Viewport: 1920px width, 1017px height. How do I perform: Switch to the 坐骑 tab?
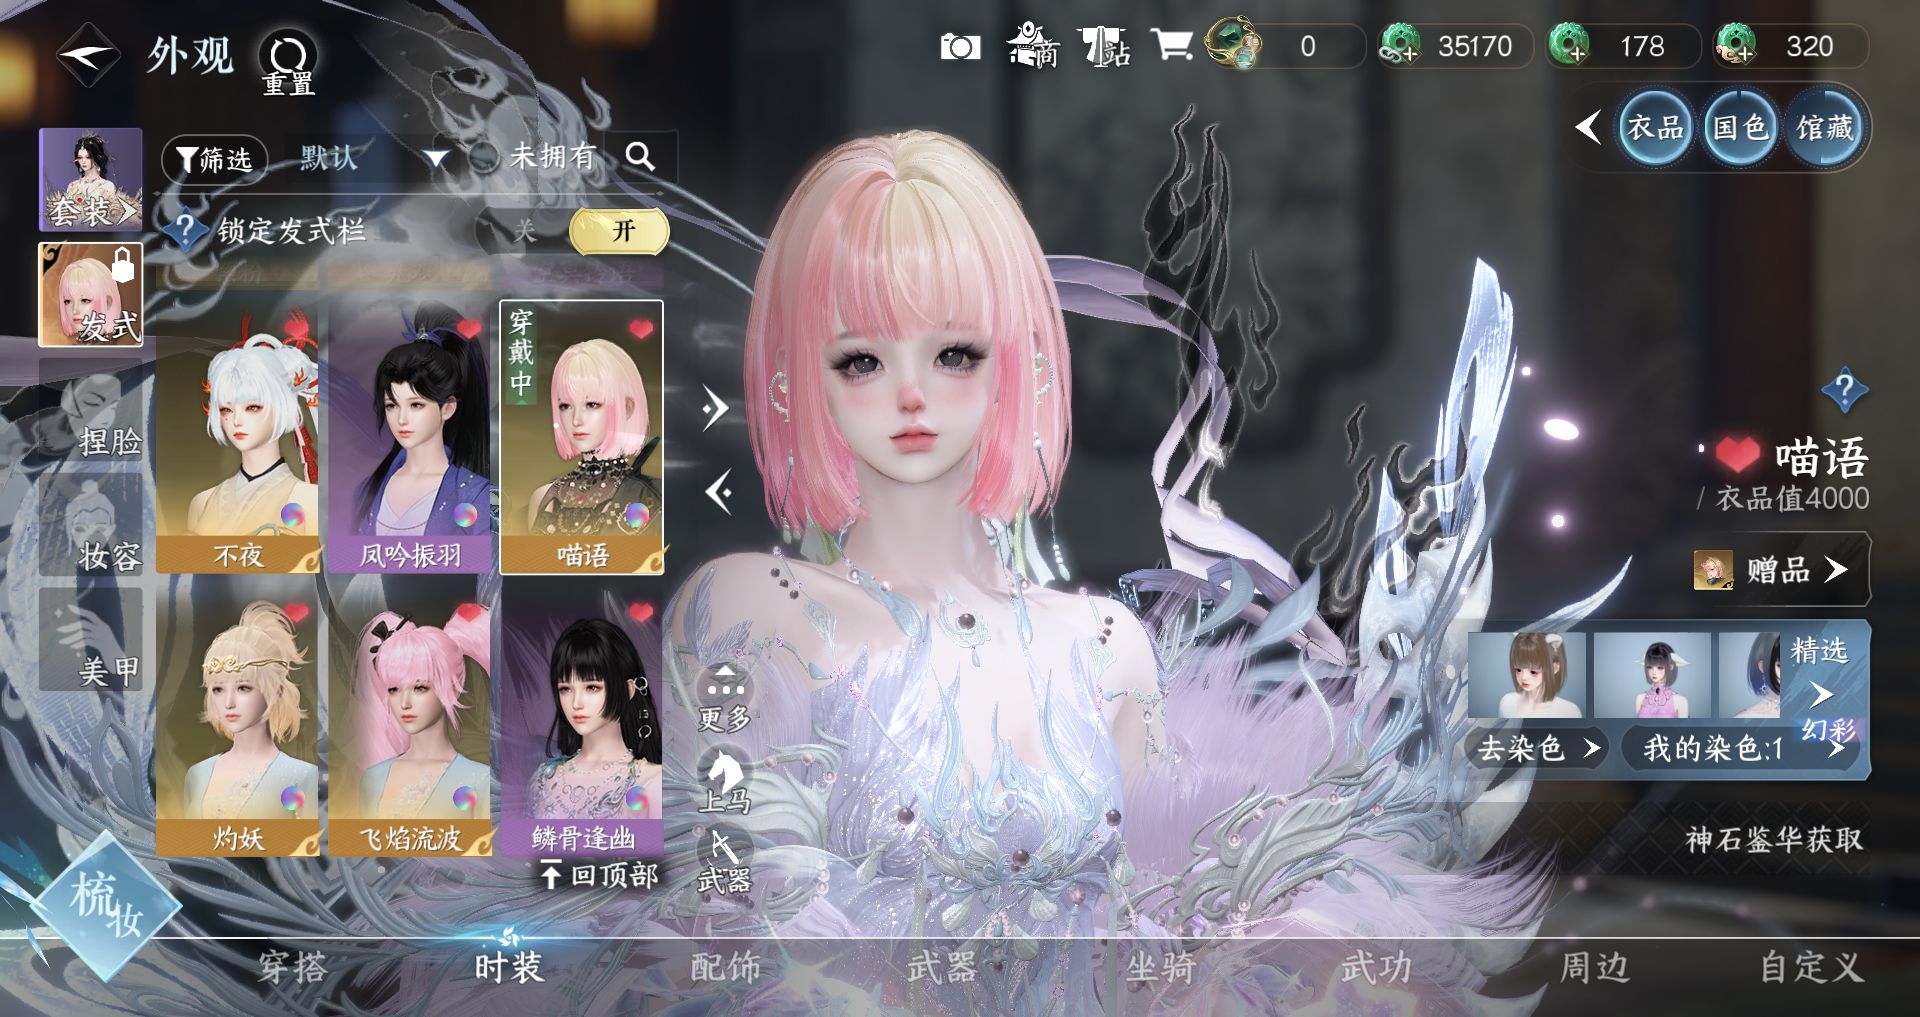[x=1160, y=967]
